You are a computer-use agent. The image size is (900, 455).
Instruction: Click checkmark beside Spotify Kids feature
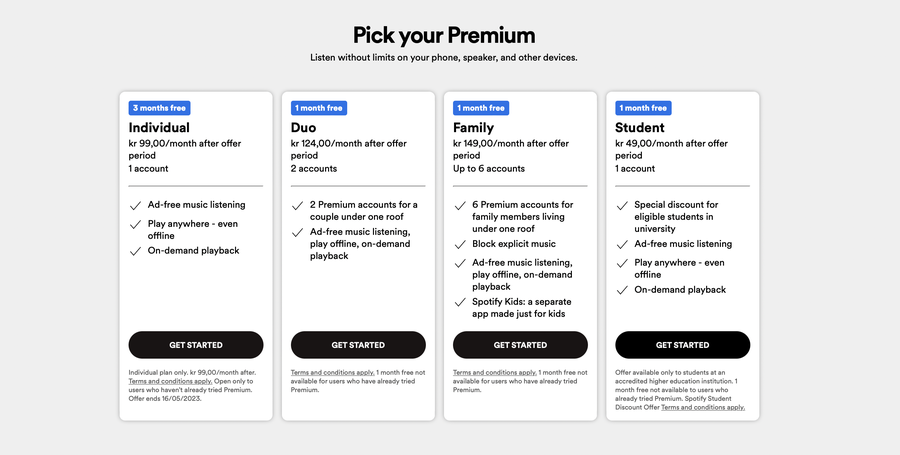[x=460, y=302]
